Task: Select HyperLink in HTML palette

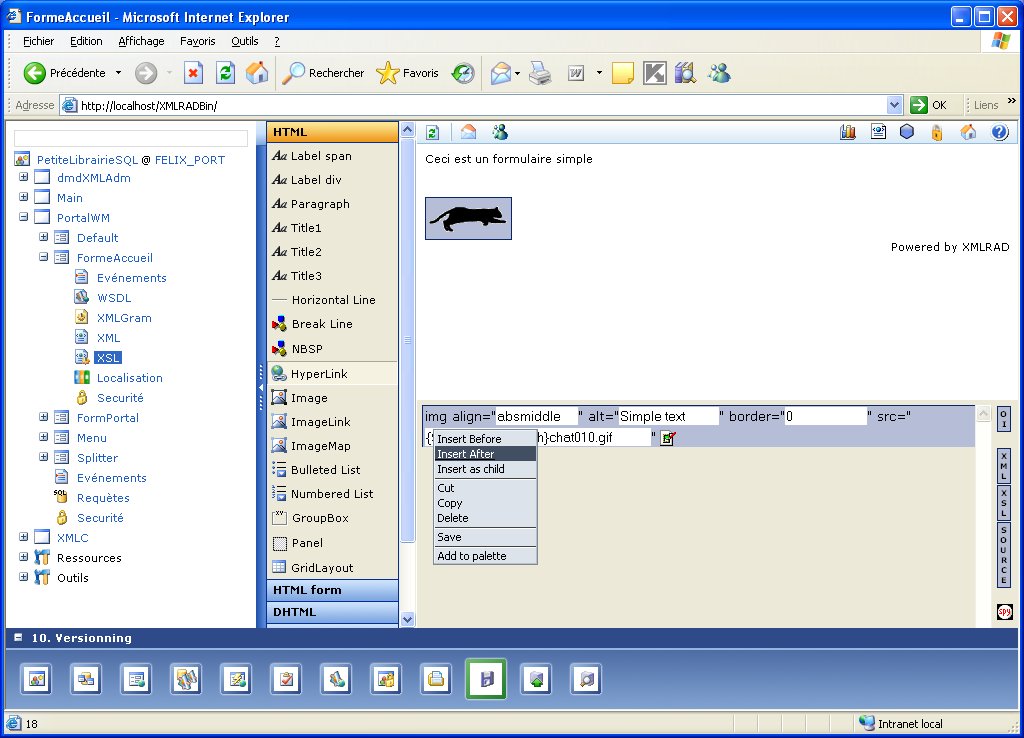Action: pyautogui.click(x=319, y=373)
